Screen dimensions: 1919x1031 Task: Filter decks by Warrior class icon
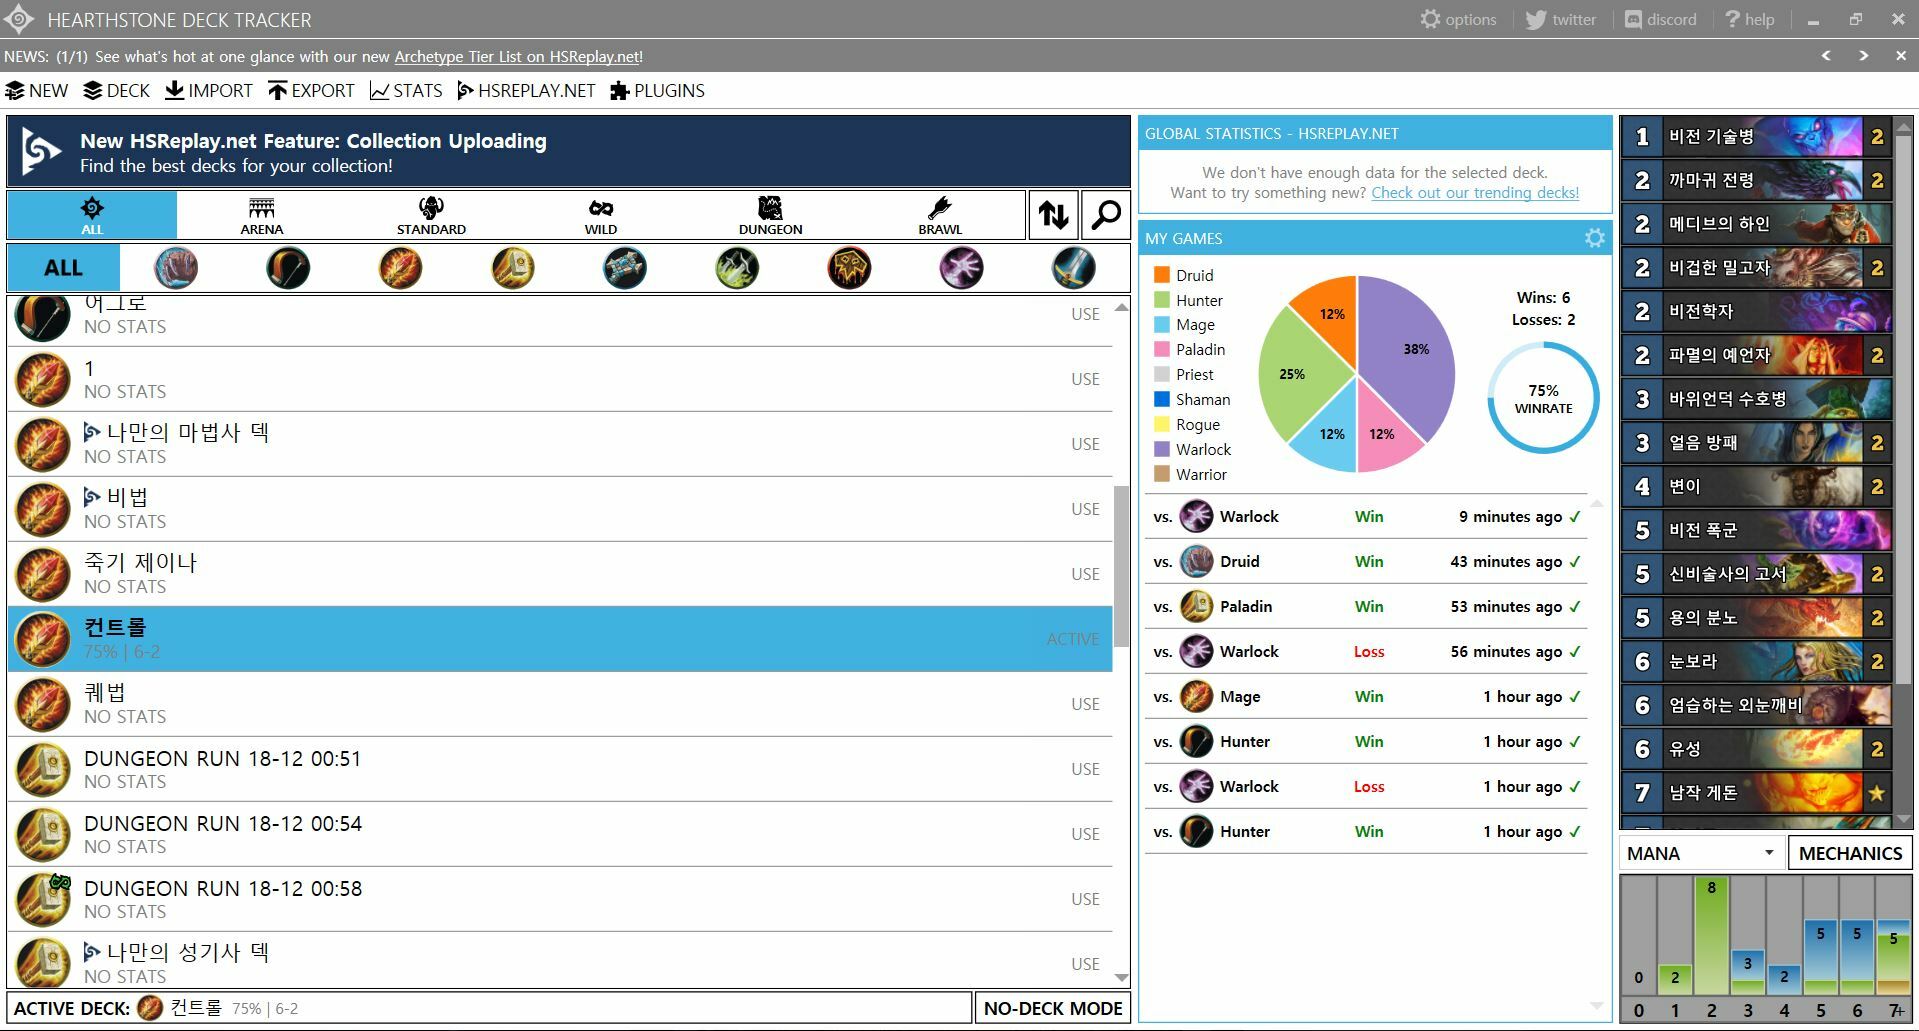point(1074,268)
